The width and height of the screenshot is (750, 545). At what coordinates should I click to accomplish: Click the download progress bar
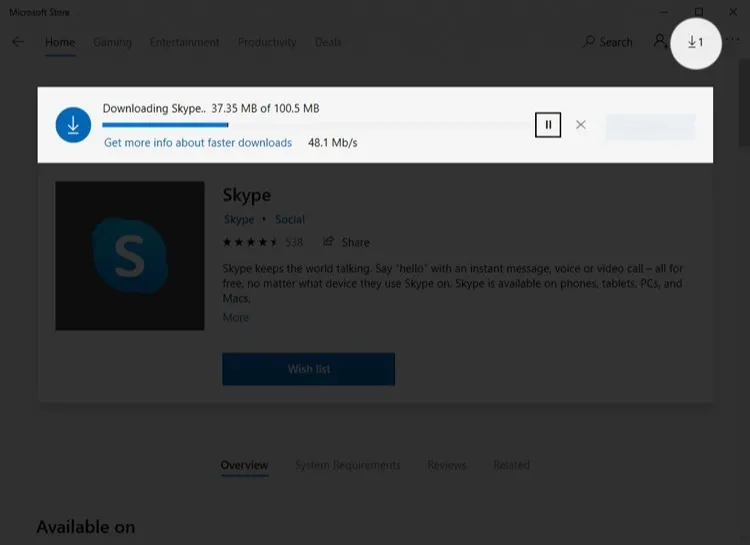coord(316,125)
